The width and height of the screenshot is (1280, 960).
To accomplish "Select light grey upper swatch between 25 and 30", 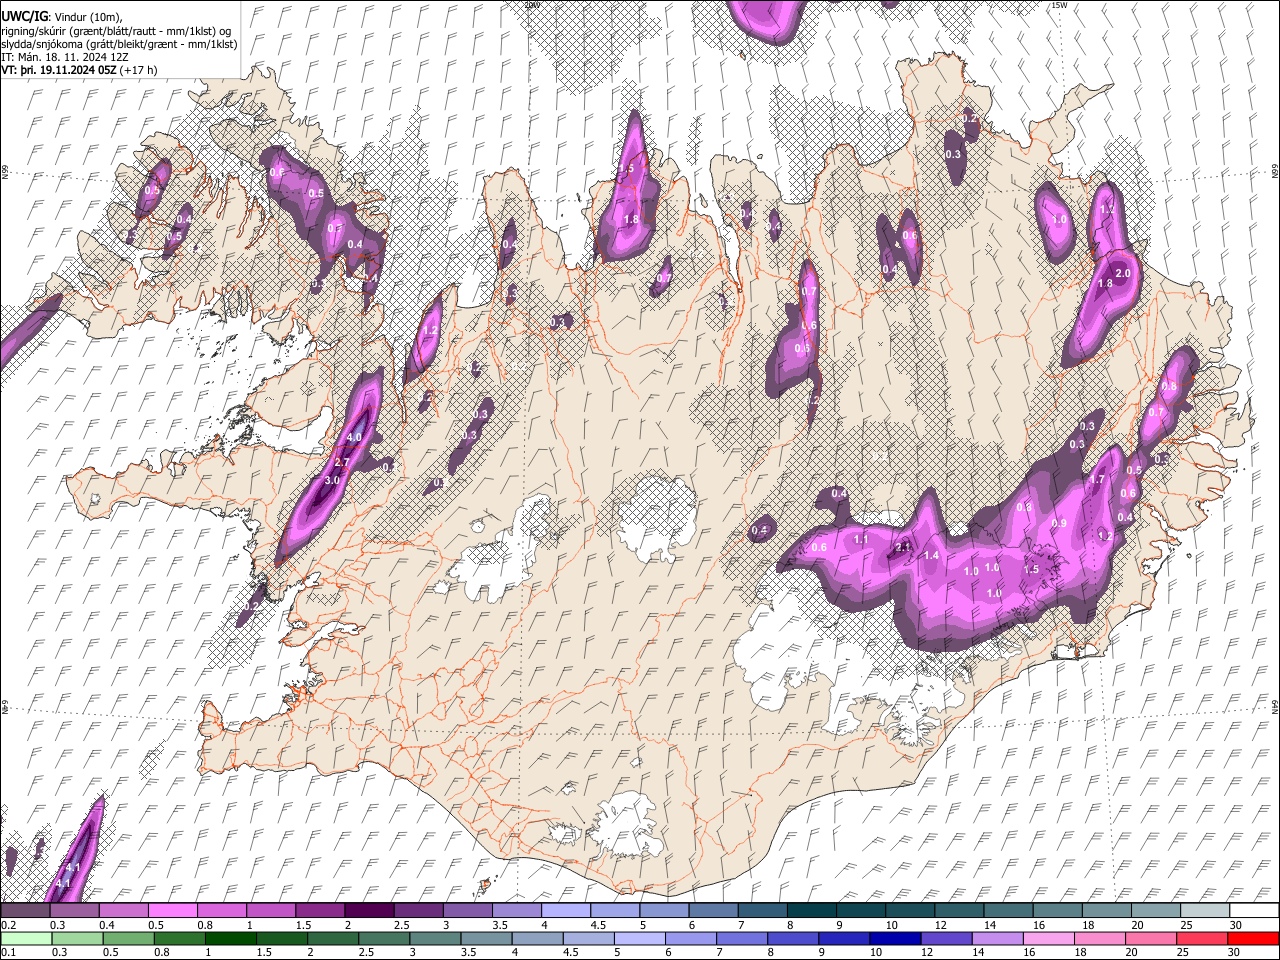I will coord(1205,911).
